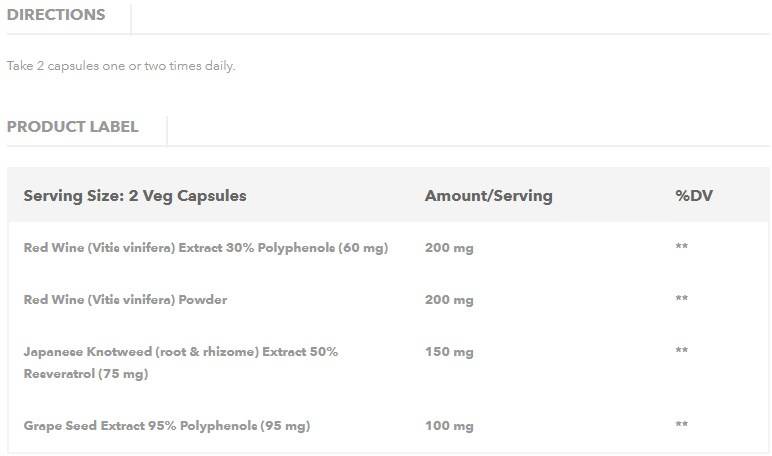Click the 100 mg amount value
772x456 pixels.
click(449, 426)
